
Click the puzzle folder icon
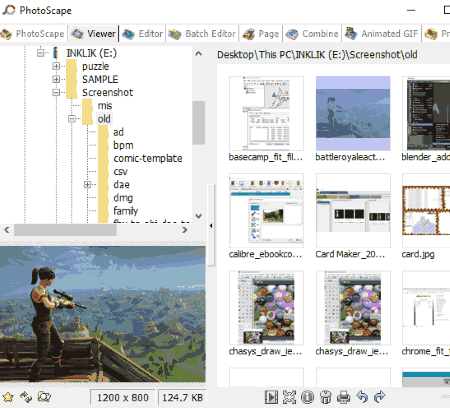[71, 66]
